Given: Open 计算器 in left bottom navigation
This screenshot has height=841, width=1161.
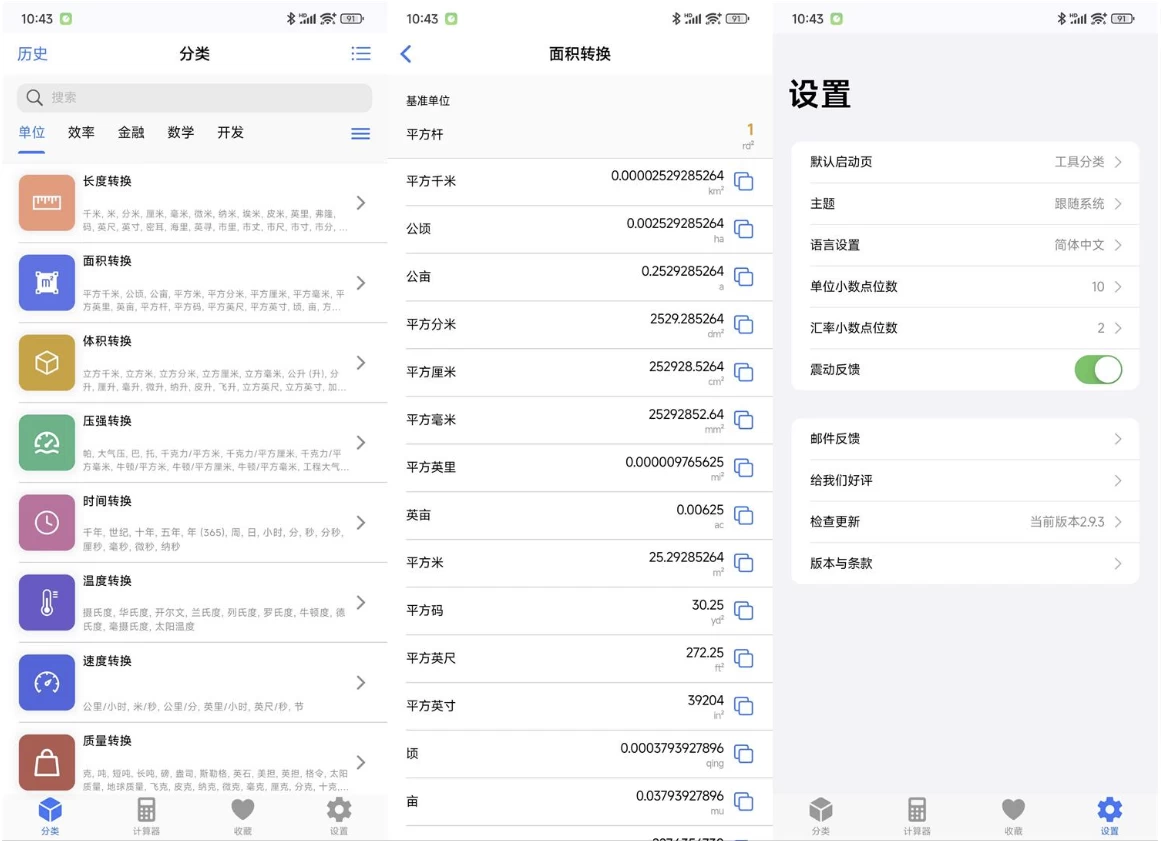Looking at the screenshot, I should [146, 814].
